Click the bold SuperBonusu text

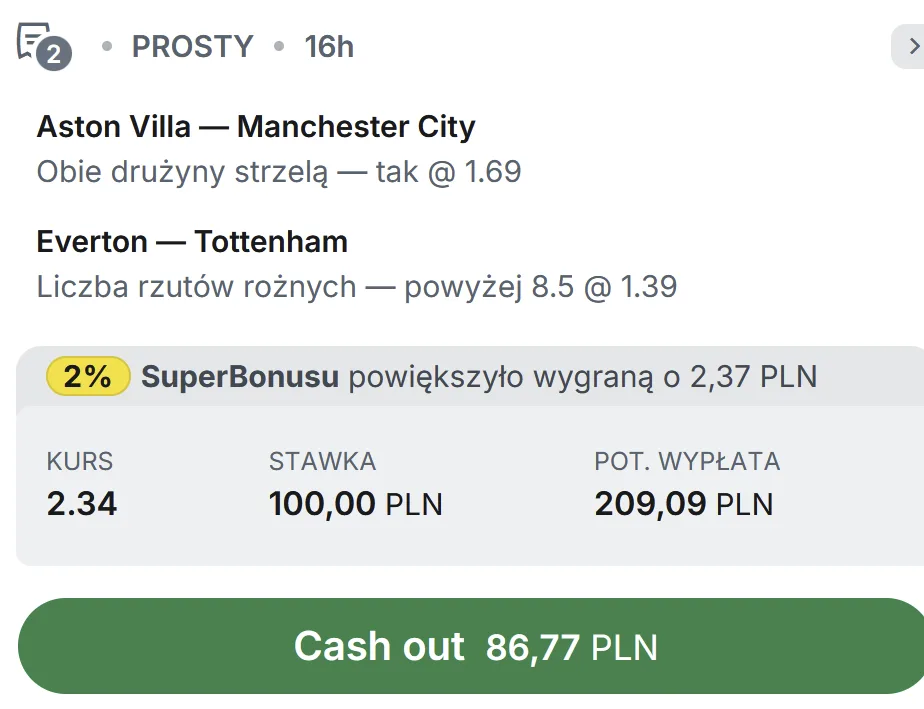point(240,377)
